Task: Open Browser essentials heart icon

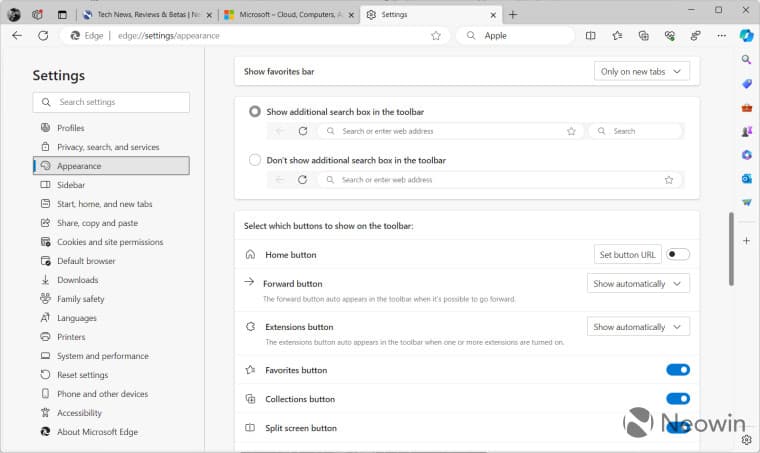Action: coord(669,35)
